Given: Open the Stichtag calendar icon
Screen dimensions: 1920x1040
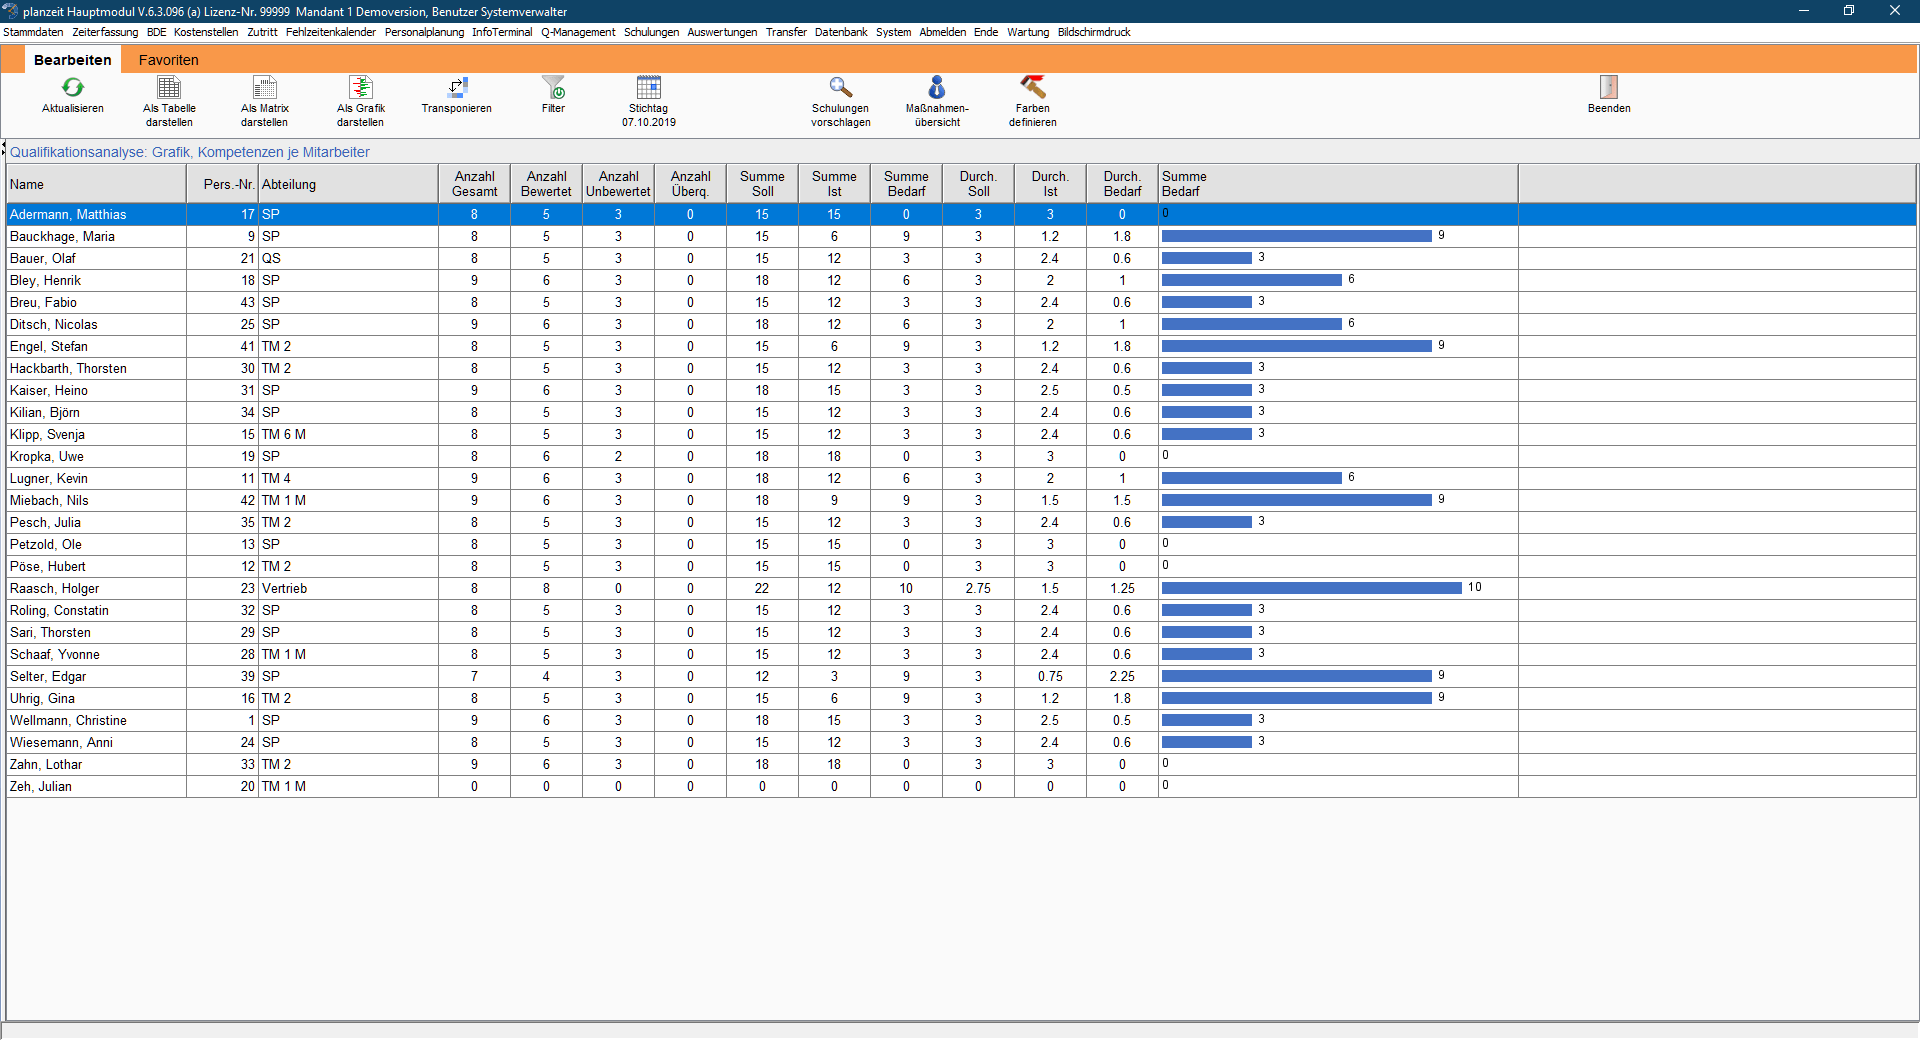Looking at the screenshot, I should [x=648, y=88].
